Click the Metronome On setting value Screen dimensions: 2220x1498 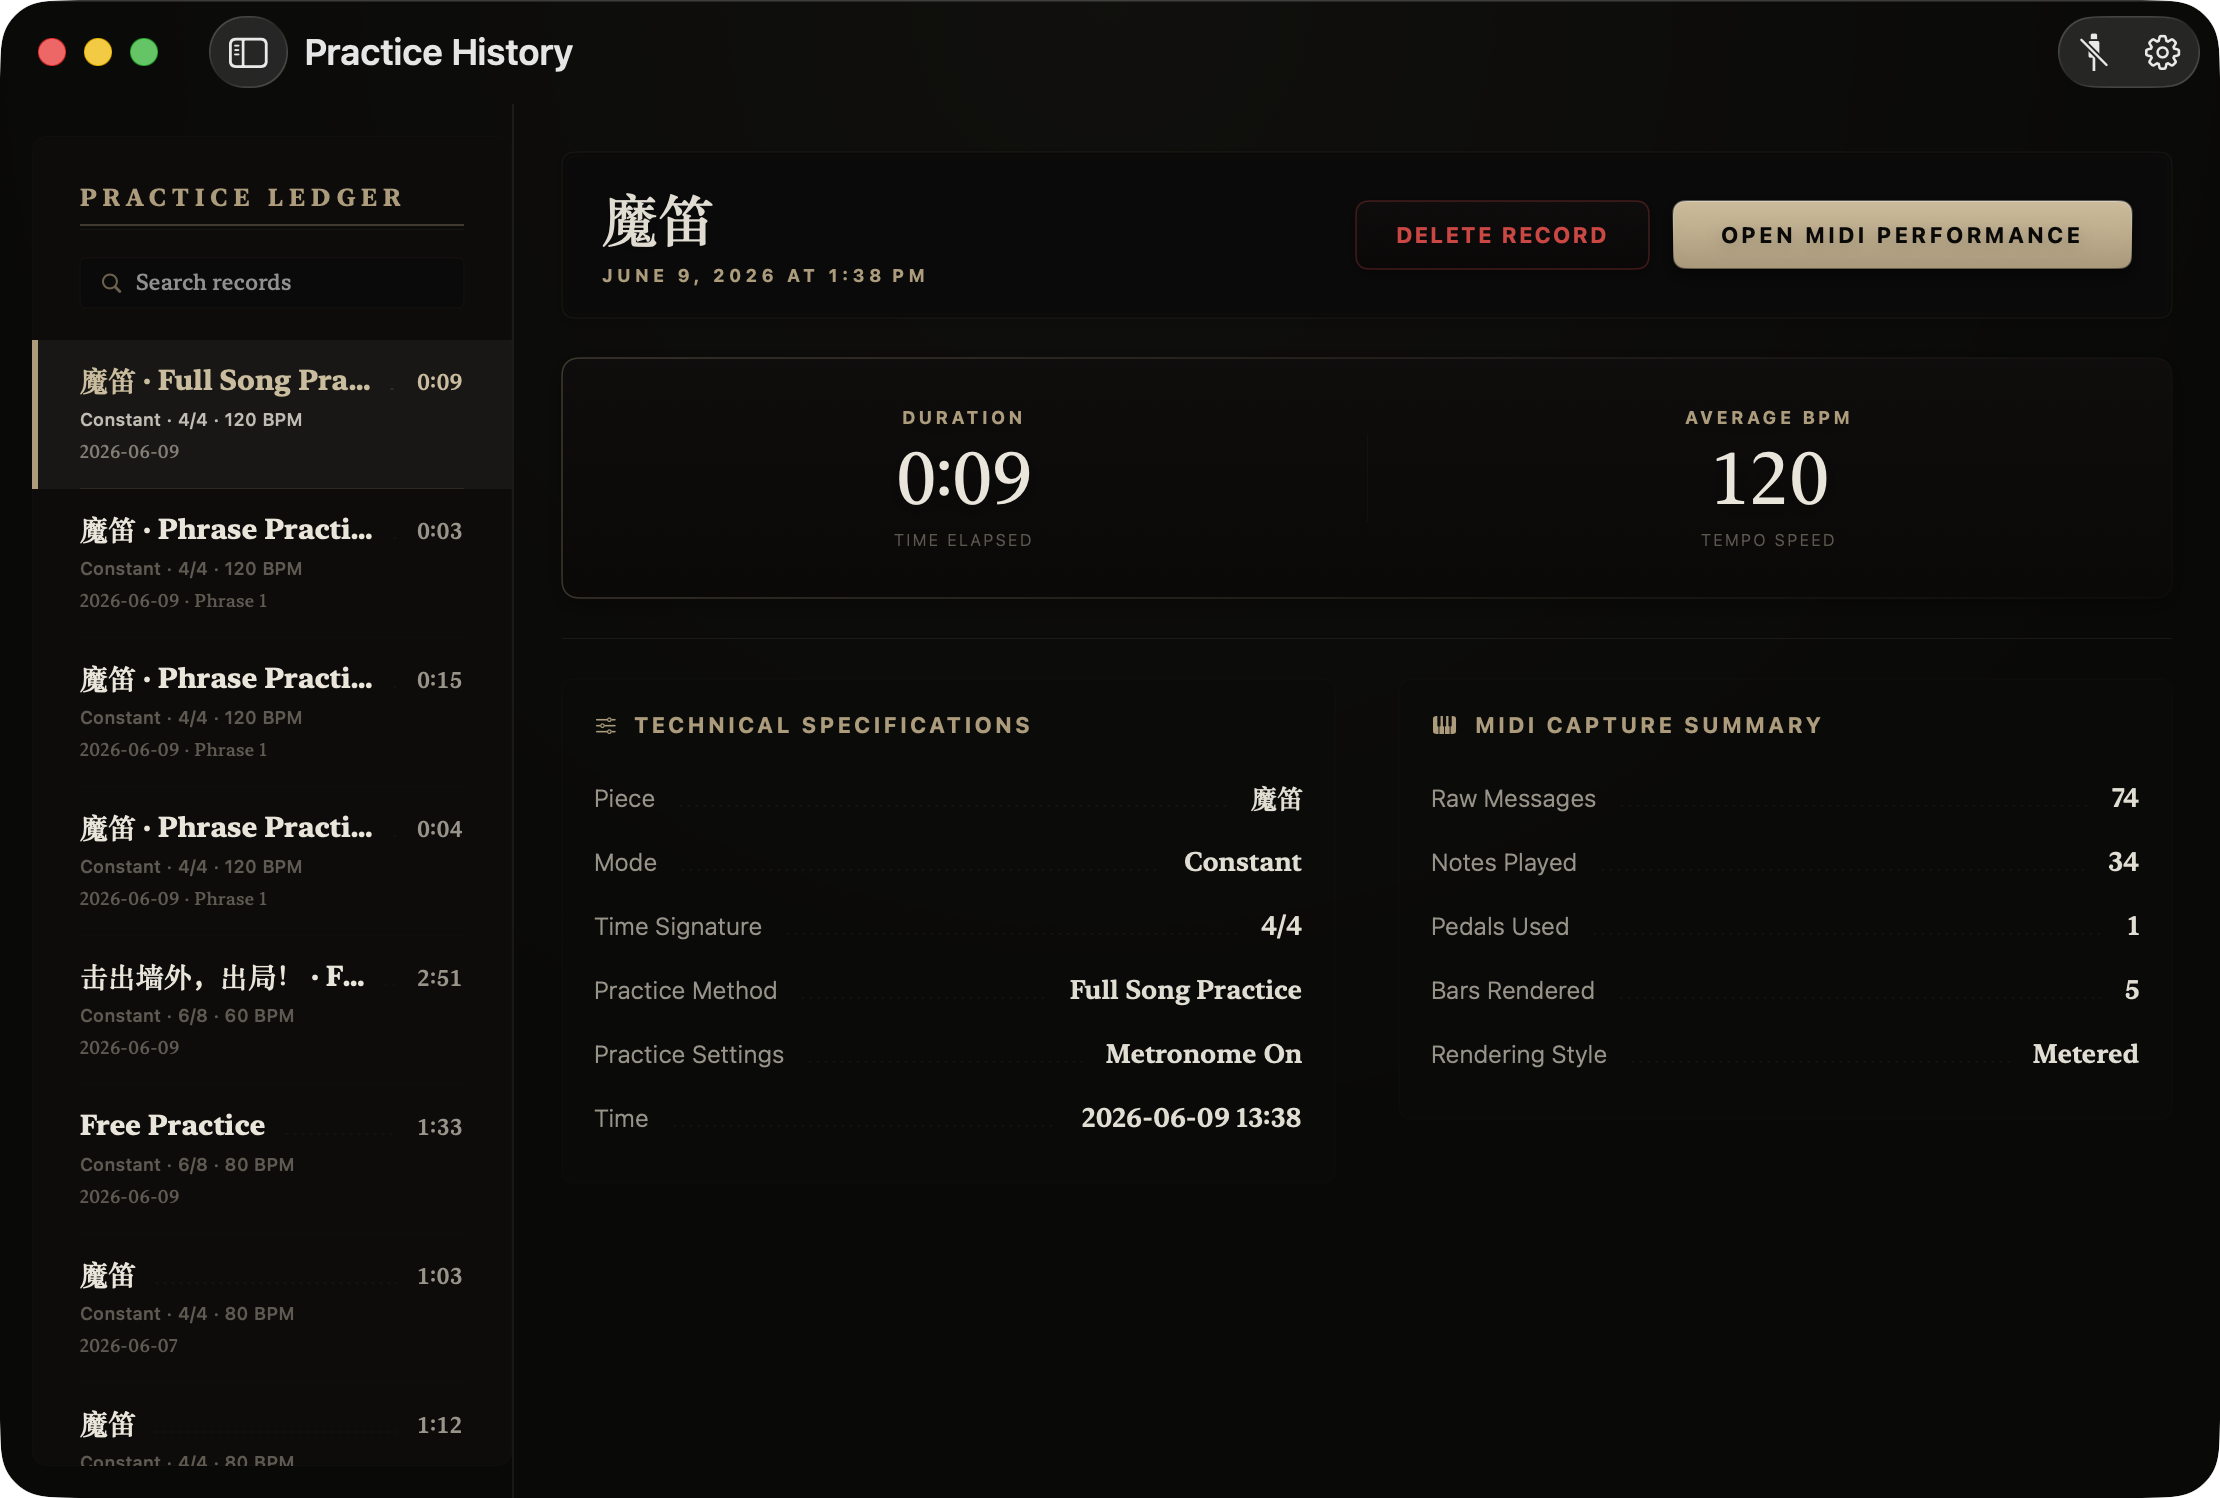(1203, 1054)
